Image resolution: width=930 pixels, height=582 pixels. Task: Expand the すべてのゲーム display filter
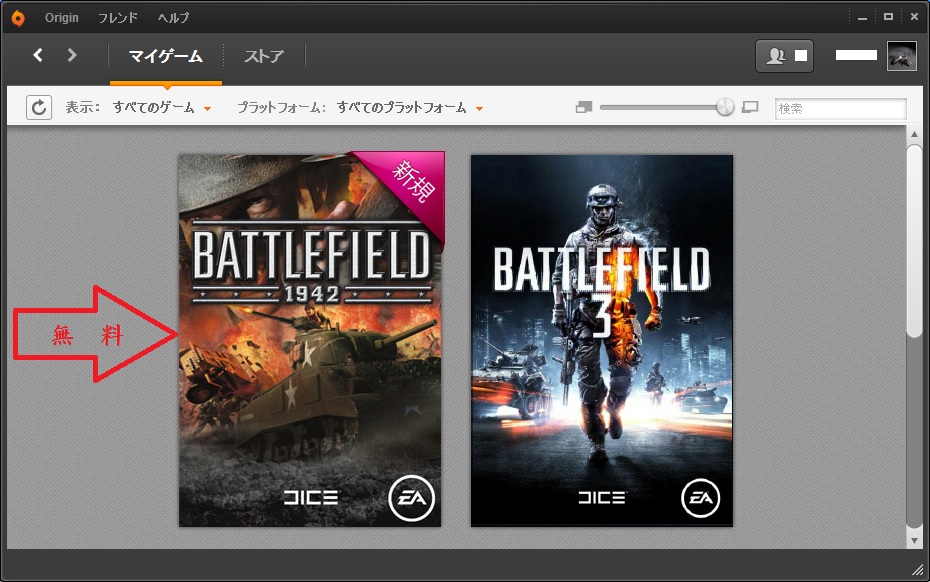[162, 108]
